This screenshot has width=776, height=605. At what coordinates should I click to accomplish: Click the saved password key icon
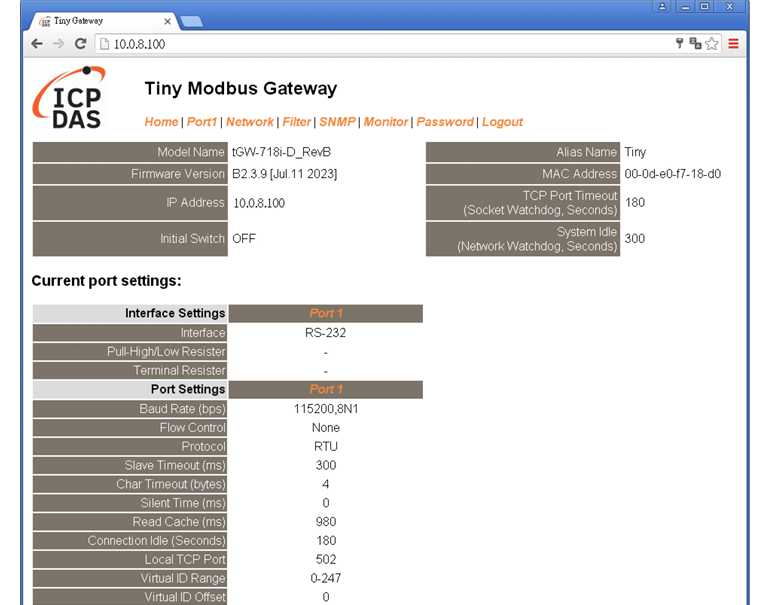pos(679,43)
